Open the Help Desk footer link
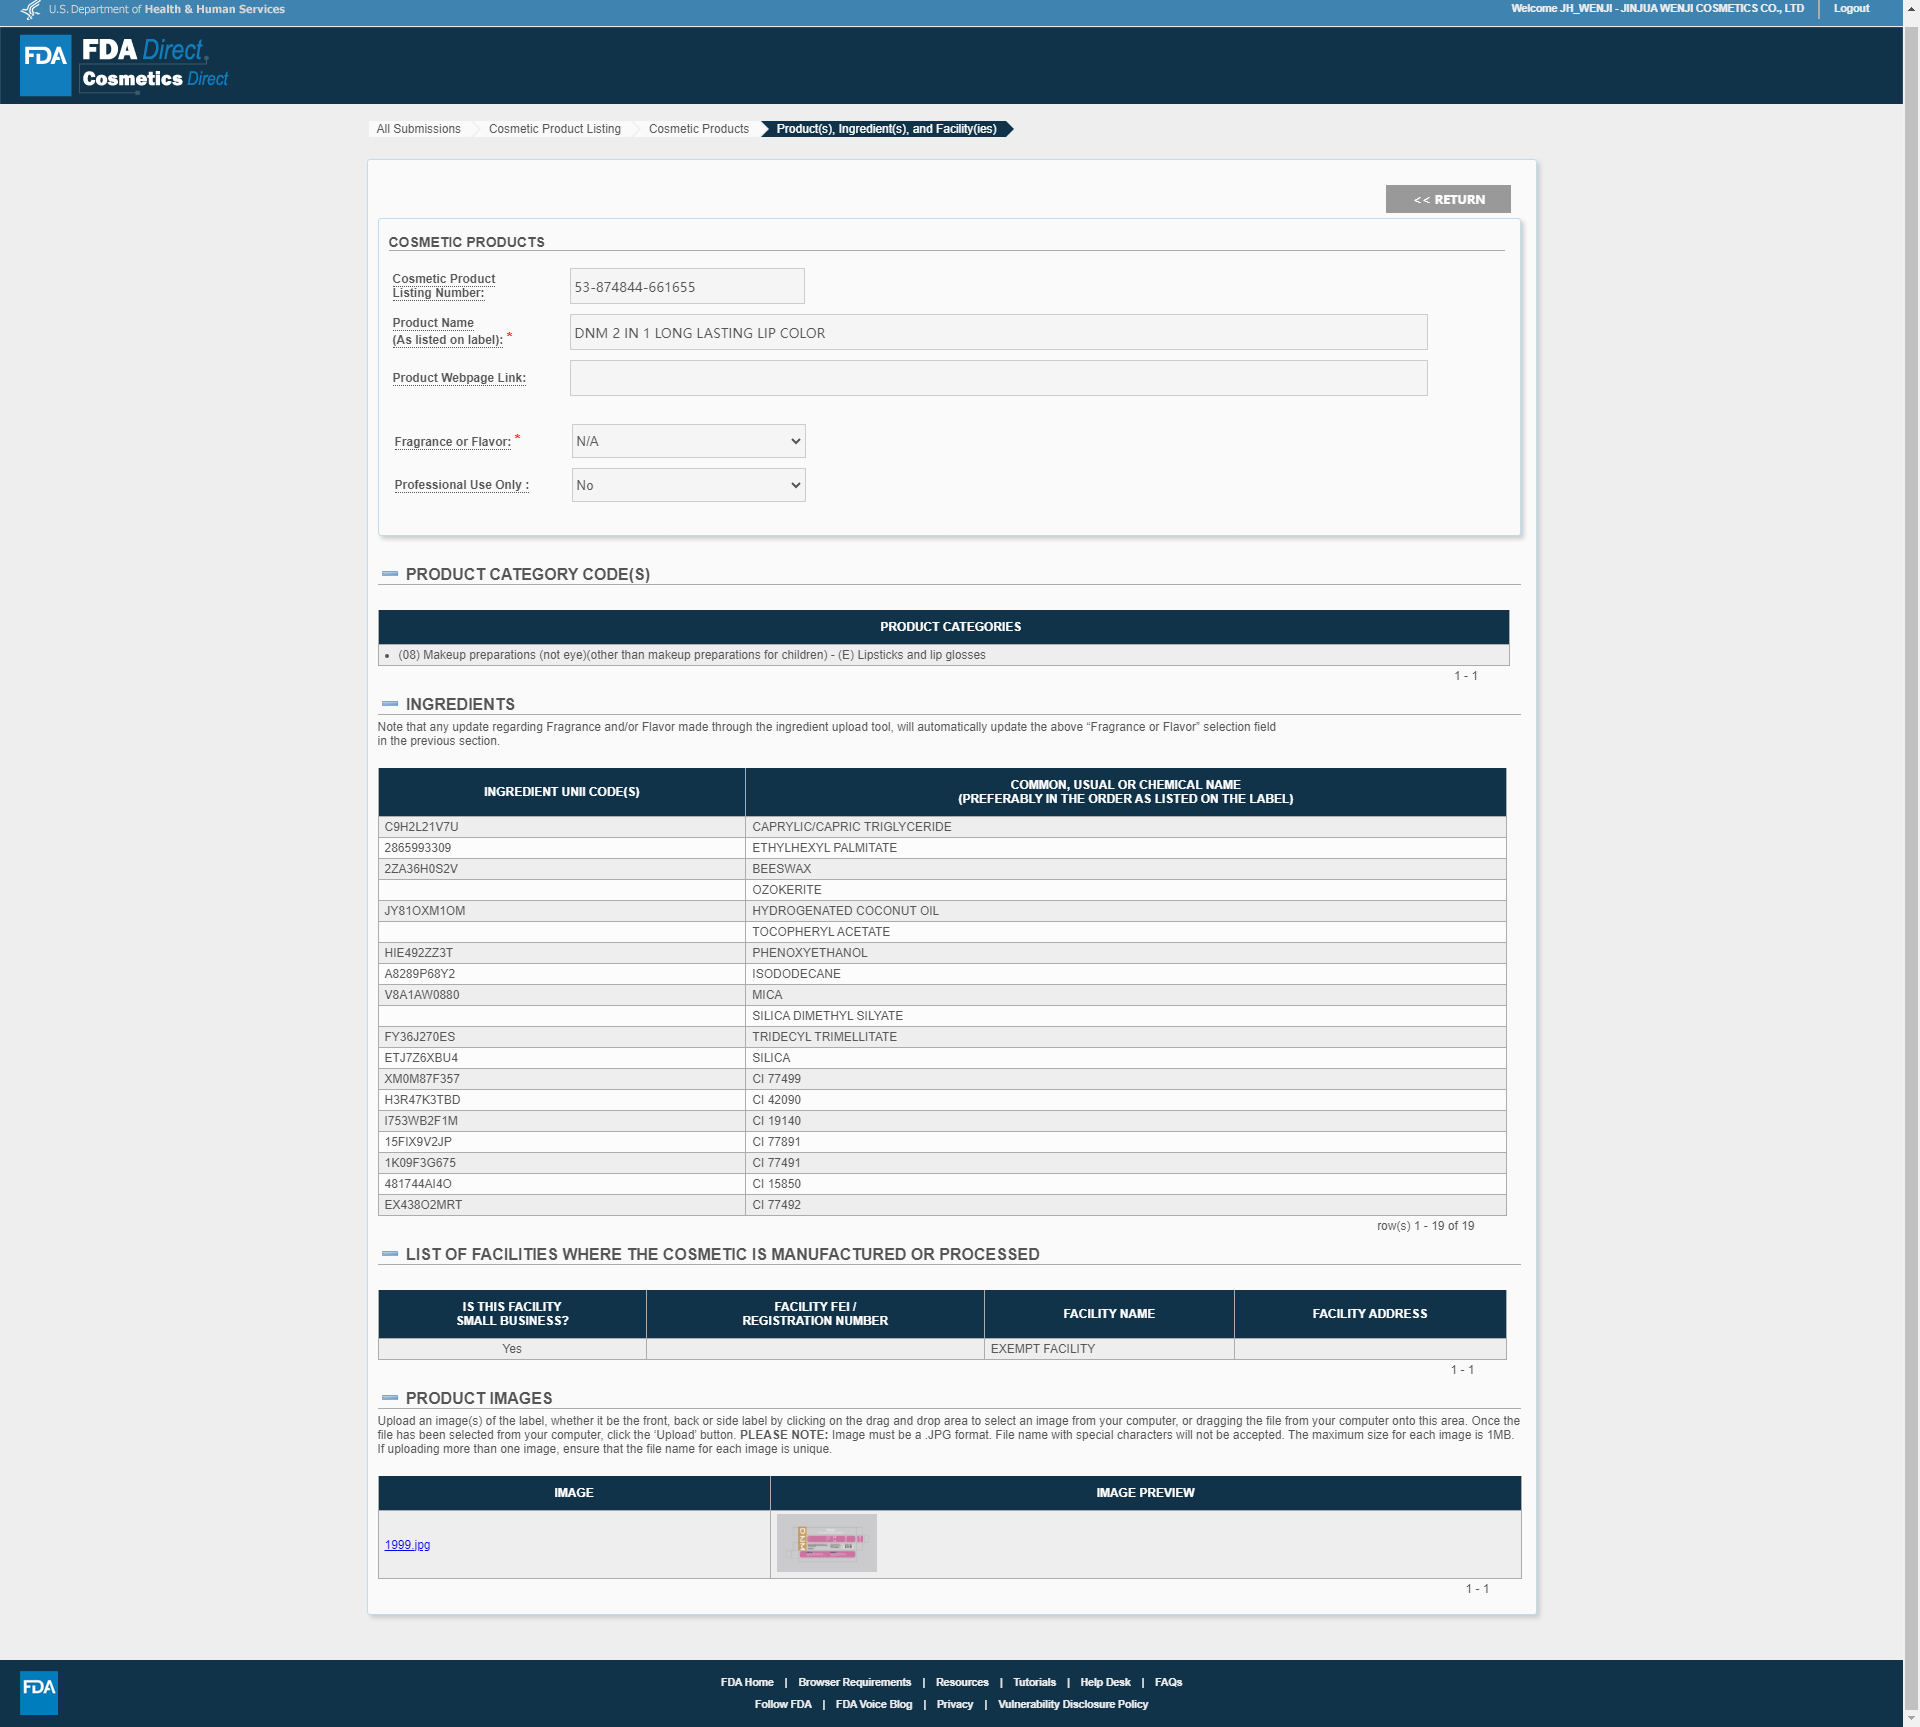 (1104, 1682)
